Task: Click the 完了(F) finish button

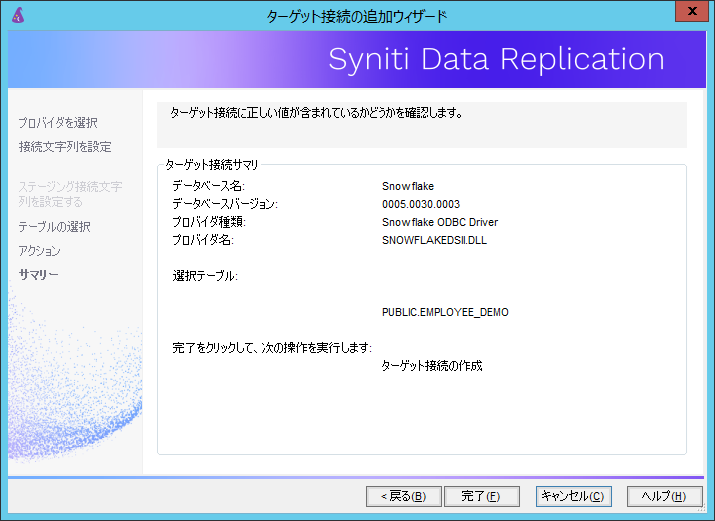Action: pos(482,496)
